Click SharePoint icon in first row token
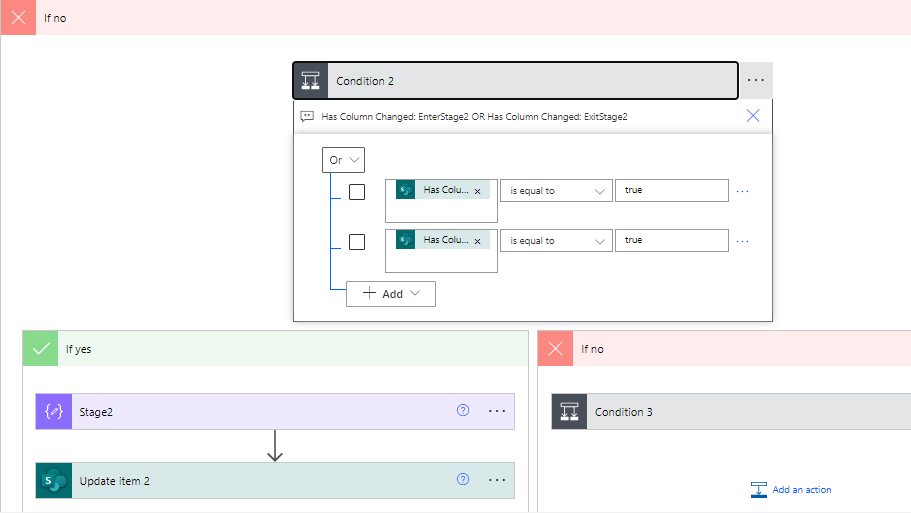 (406, 190)
